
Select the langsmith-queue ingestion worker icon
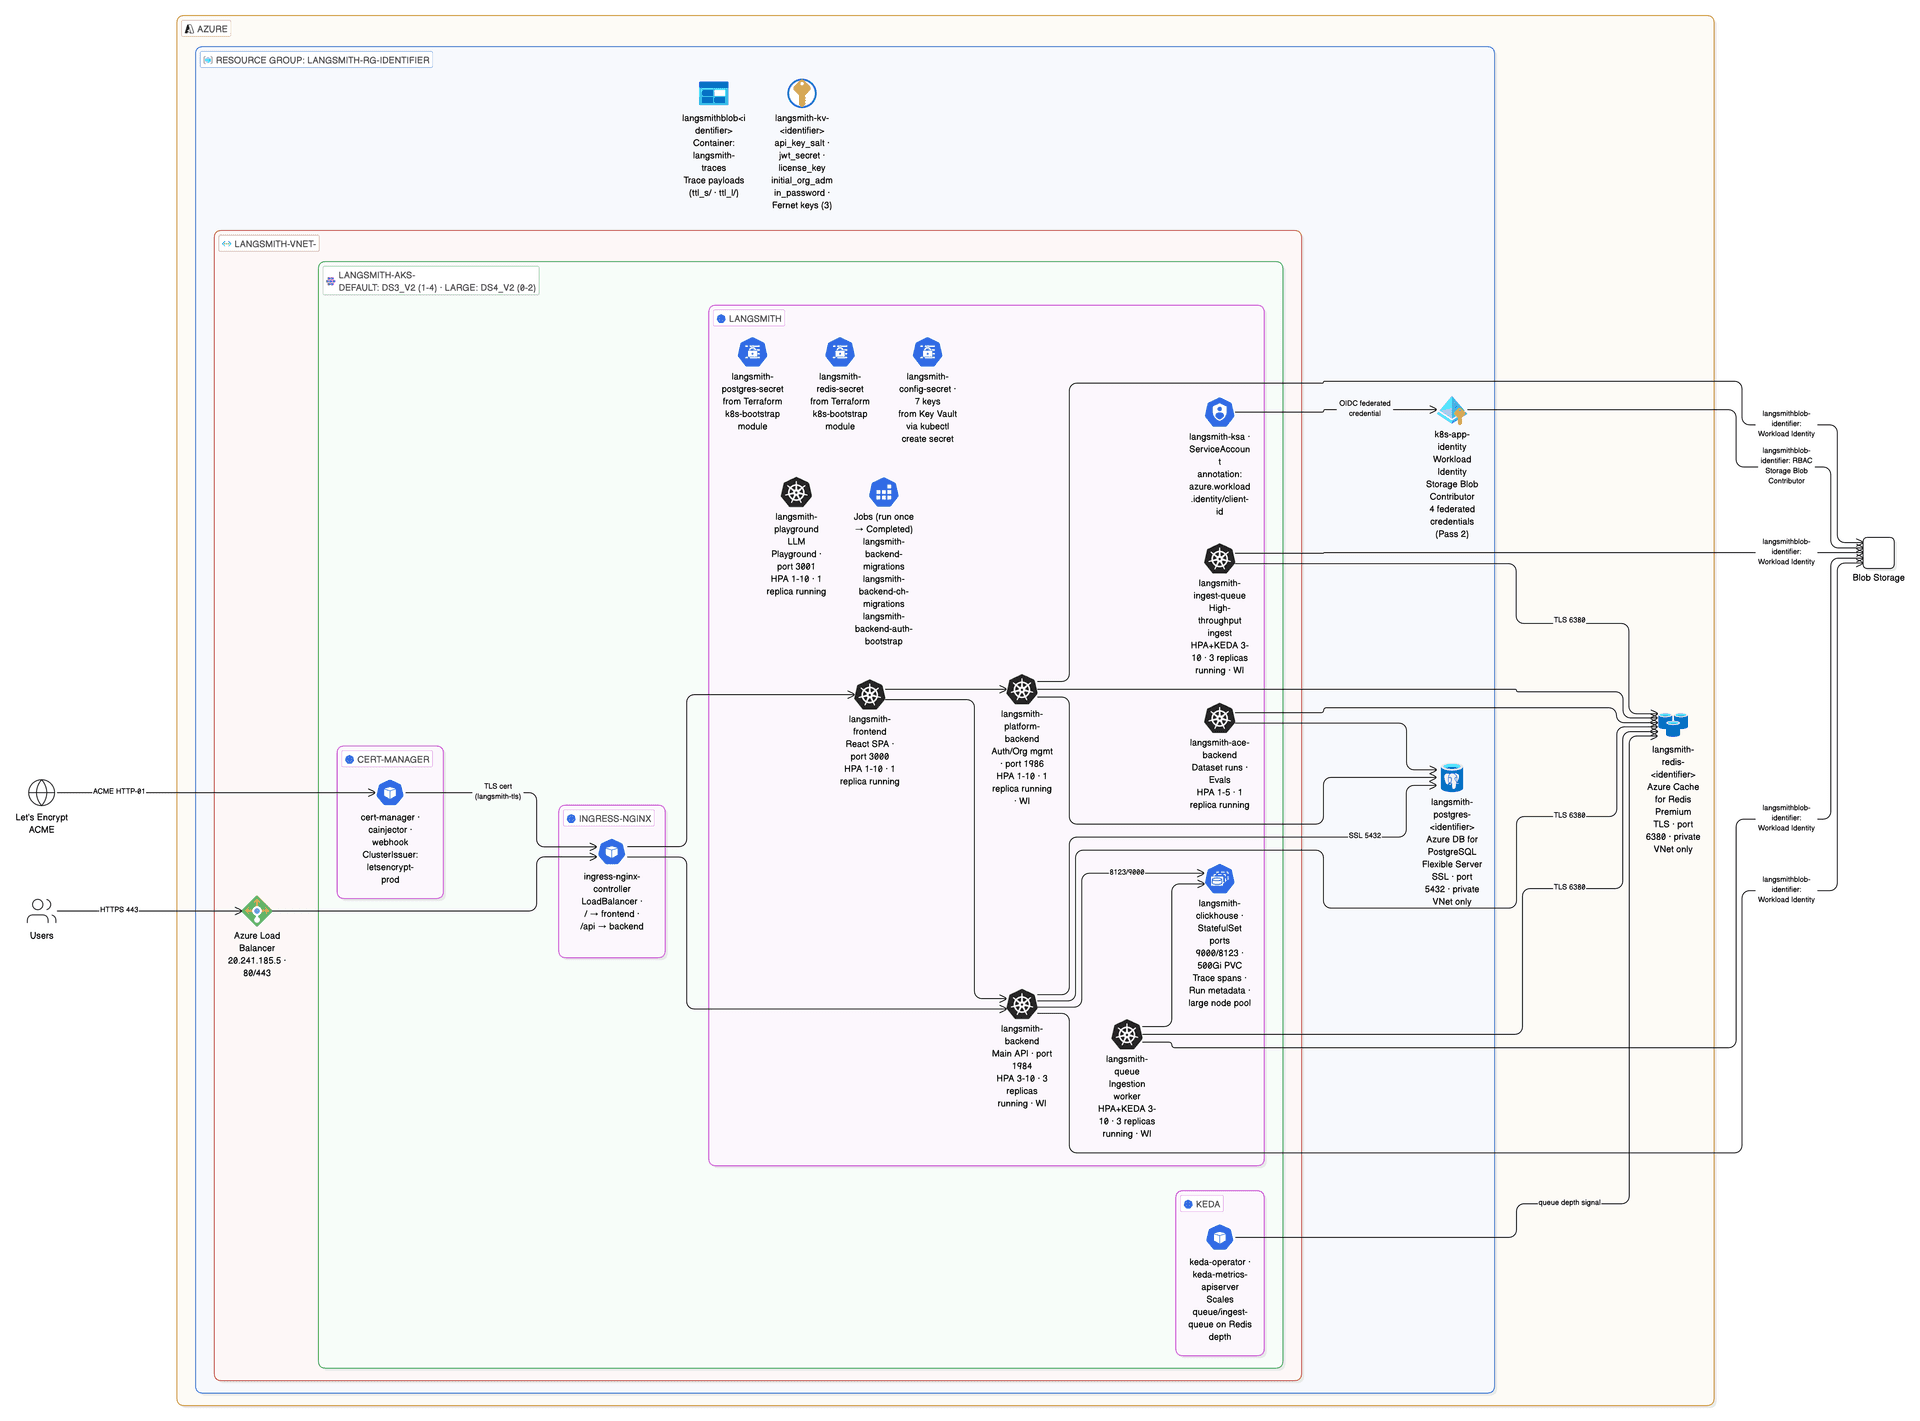pos(1127,1034)
